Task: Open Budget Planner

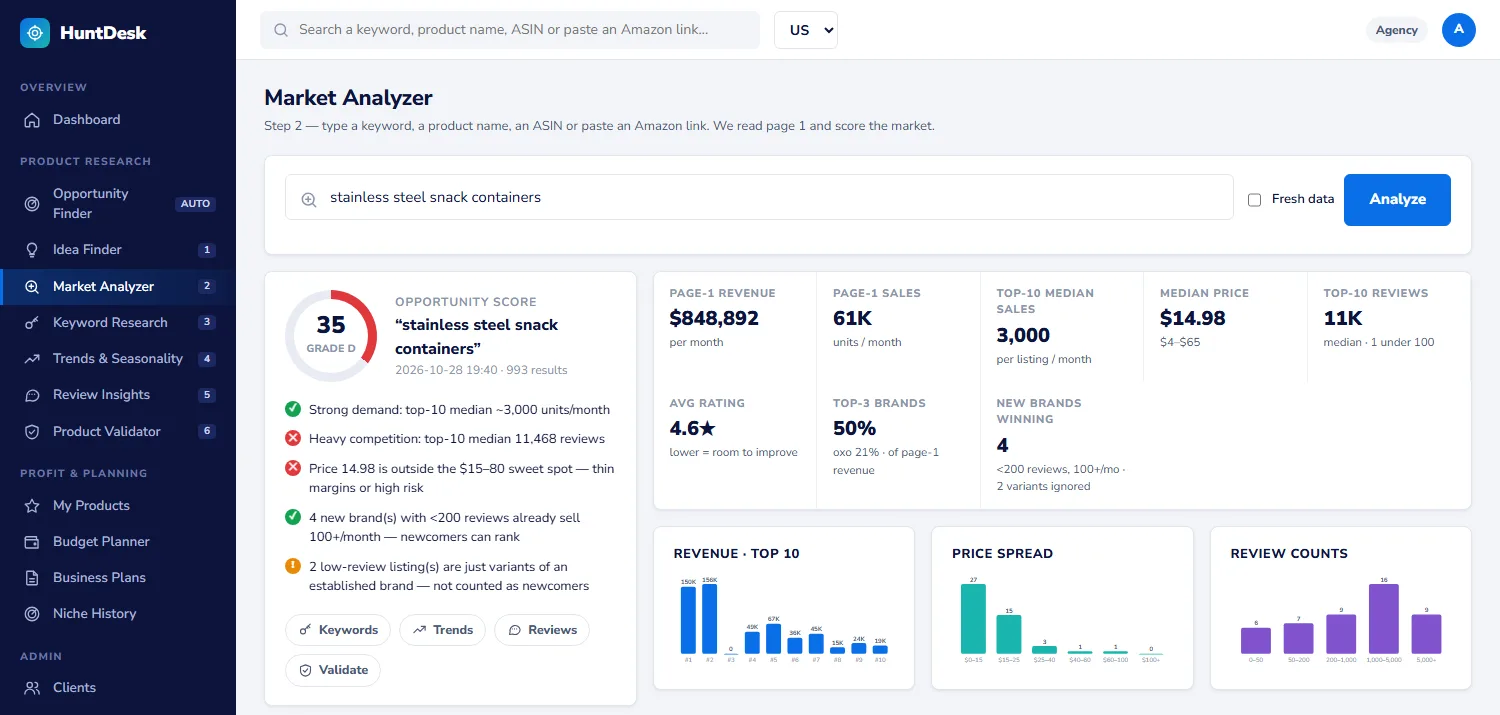Action: pyautogui.click(x=118, y=542)
